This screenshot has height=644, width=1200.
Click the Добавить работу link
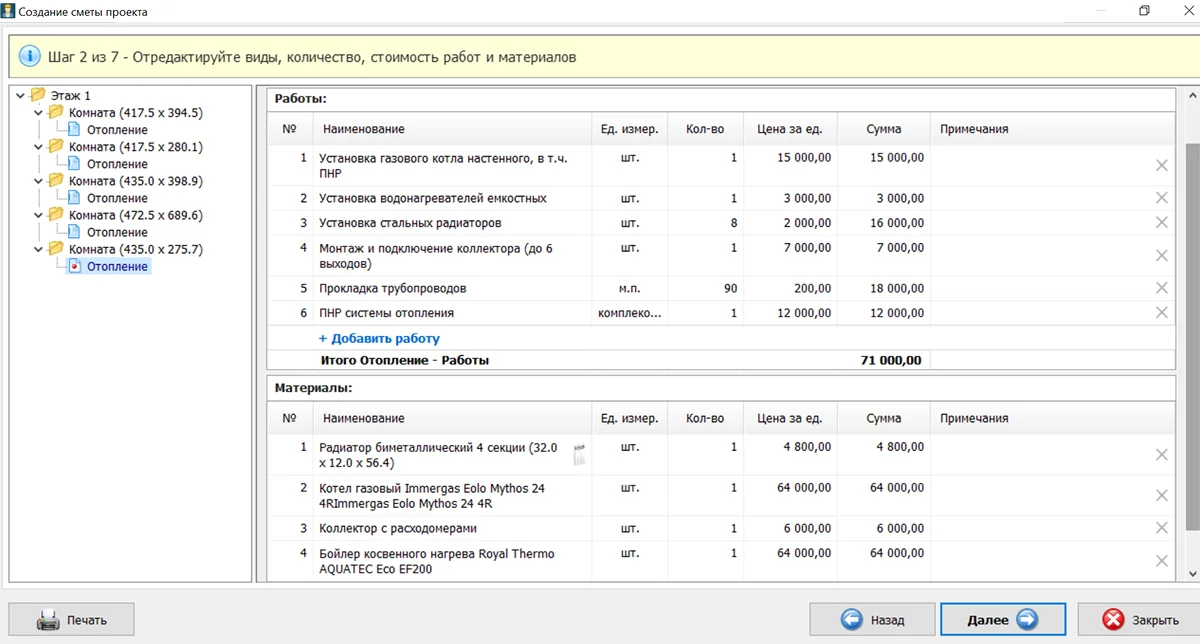coord(379,339)
